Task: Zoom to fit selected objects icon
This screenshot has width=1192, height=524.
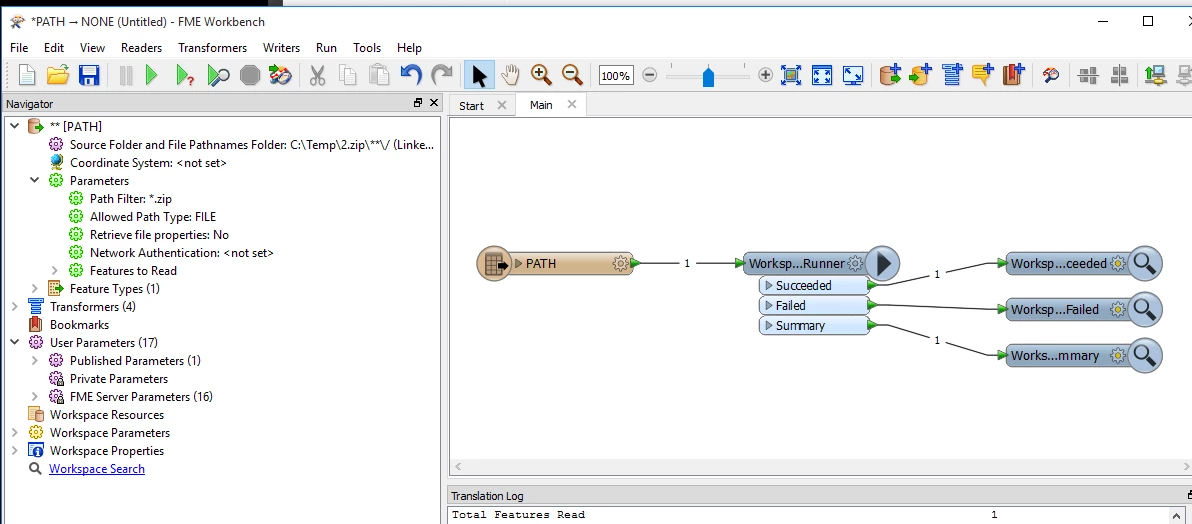Action: pyautogui.click(x=791, y=75)
